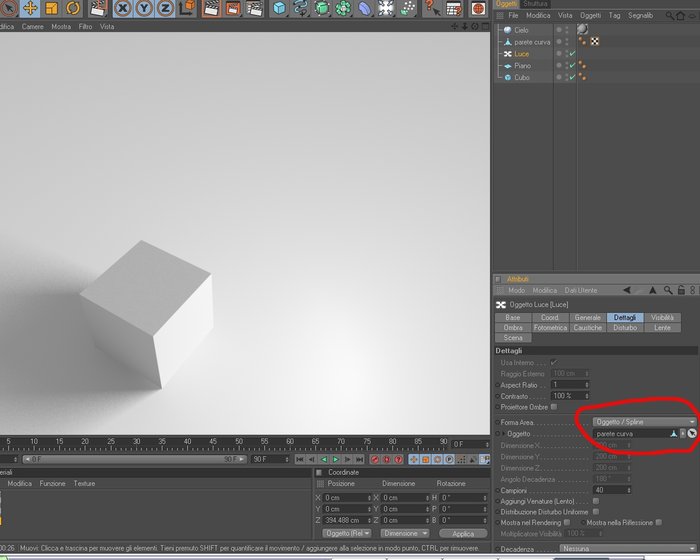Click the object picker icon beside parete curva

tap(692, 433)
